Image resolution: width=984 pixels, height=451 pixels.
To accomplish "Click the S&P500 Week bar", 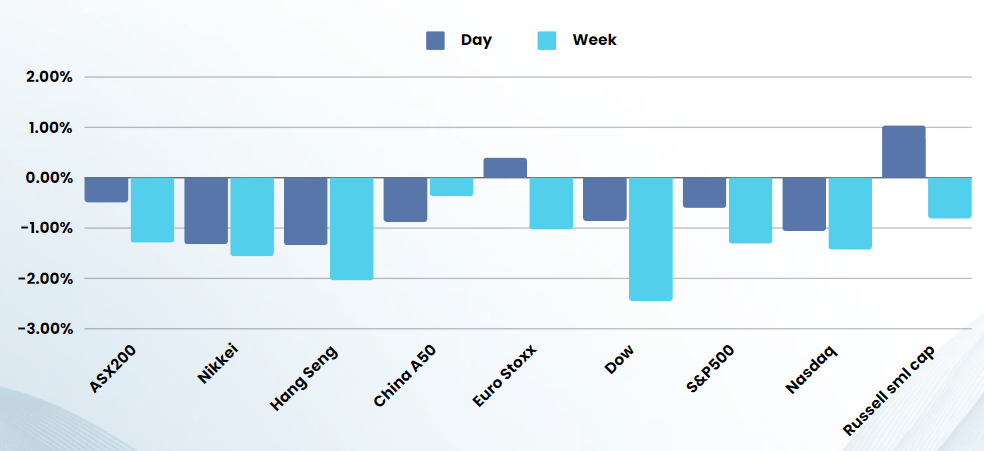I will (x=750, y=210).
